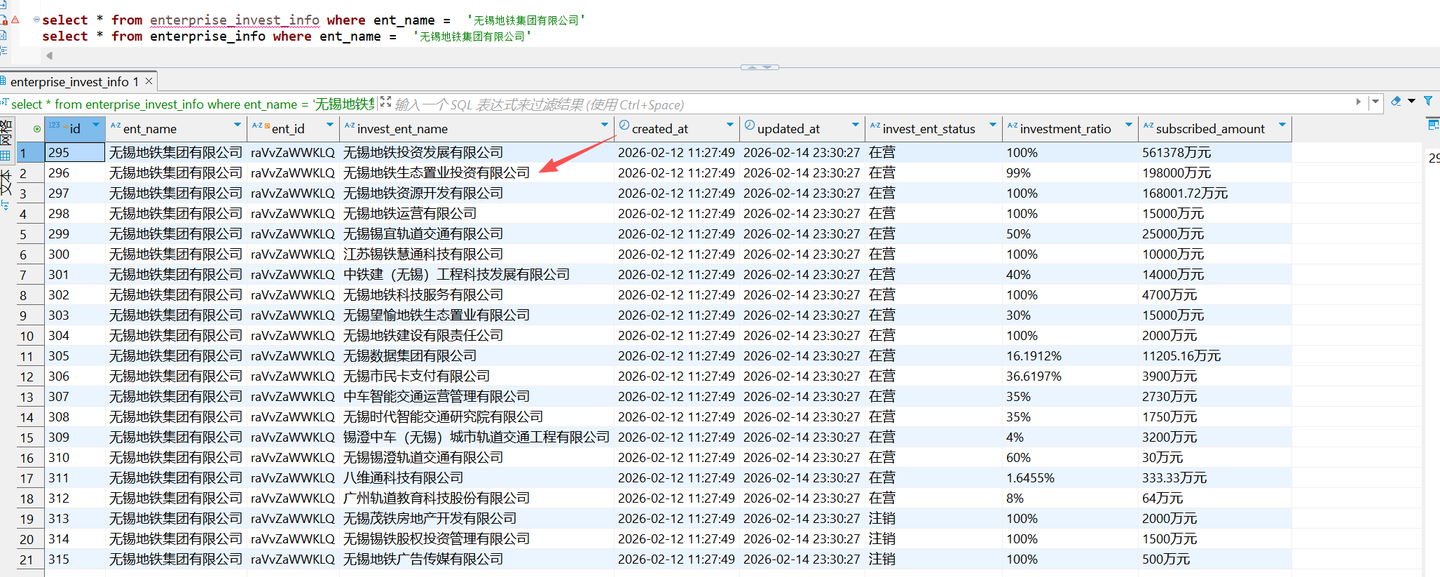
Task: Click ent_id cell in row 300
Action: (293, 254)
